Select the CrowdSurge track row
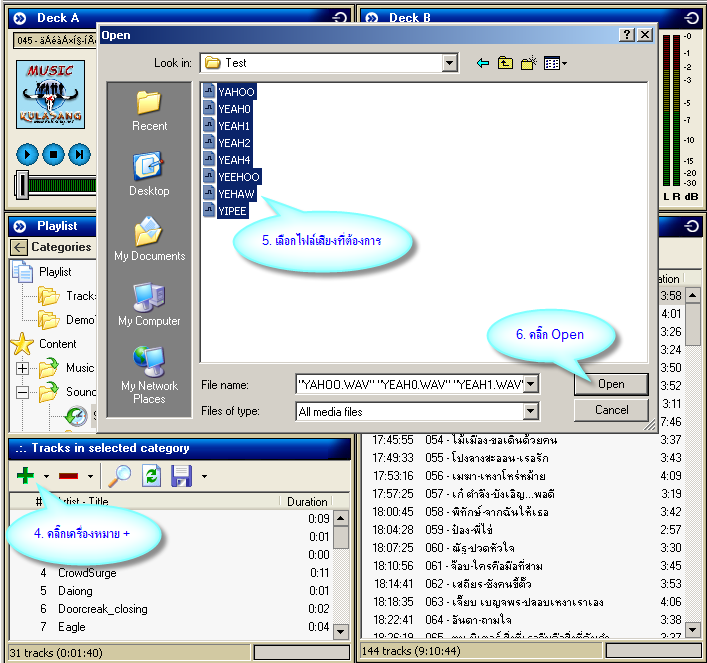Screen dimensions: 707x663 [x=171, y=573]
